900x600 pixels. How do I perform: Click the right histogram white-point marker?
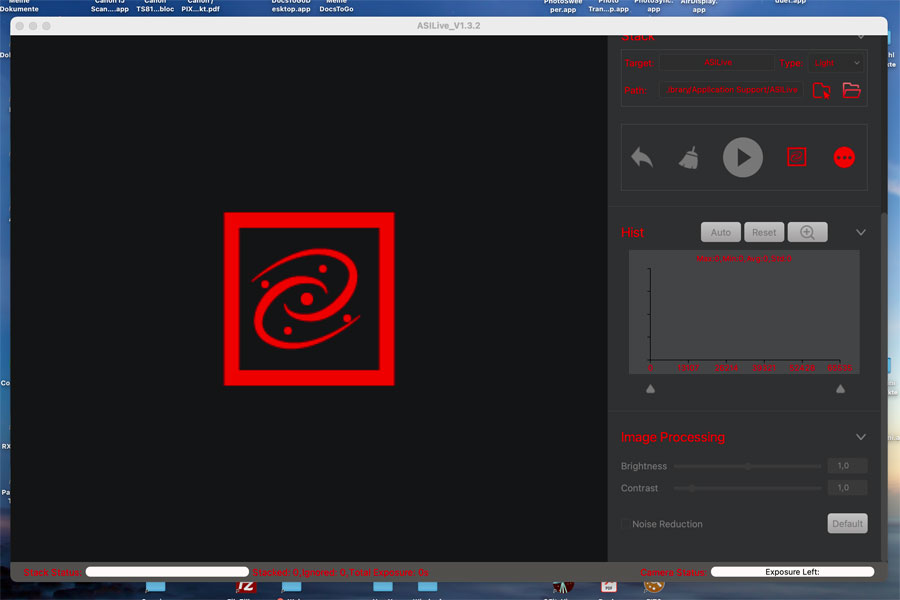point(840,389)
